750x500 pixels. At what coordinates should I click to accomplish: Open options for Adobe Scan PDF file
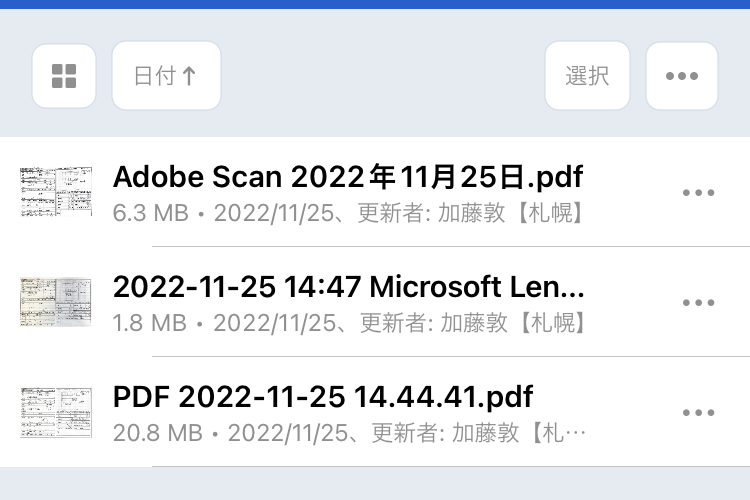pyautogui.click(x=698, y=193)
